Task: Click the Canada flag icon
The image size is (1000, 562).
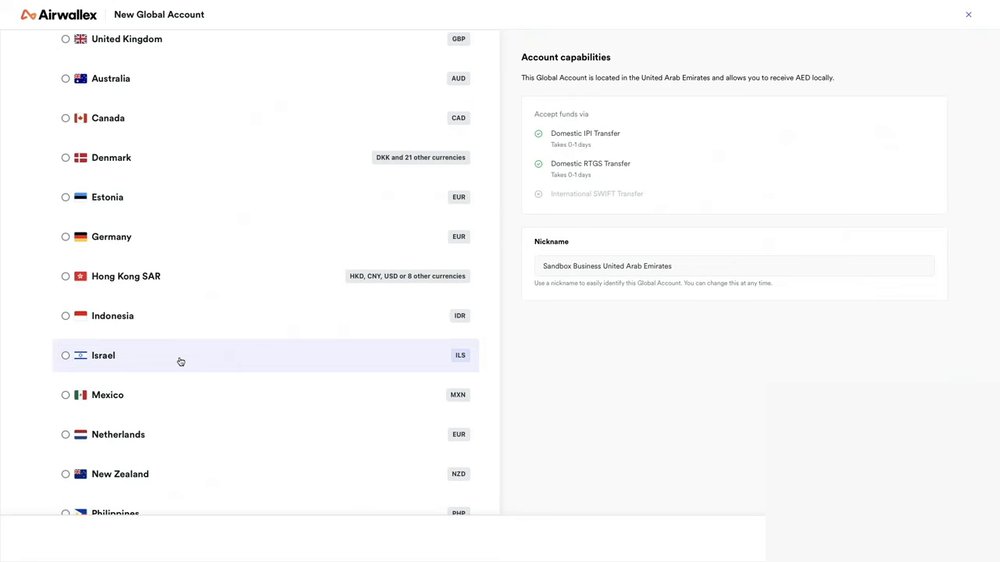Action: click(x=80, y=118)
